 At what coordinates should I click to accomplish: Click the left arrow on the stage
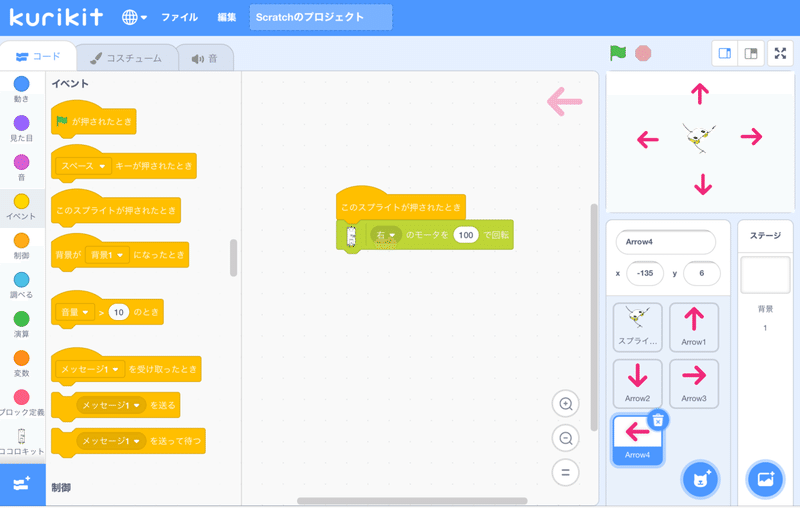click(648, 139)
